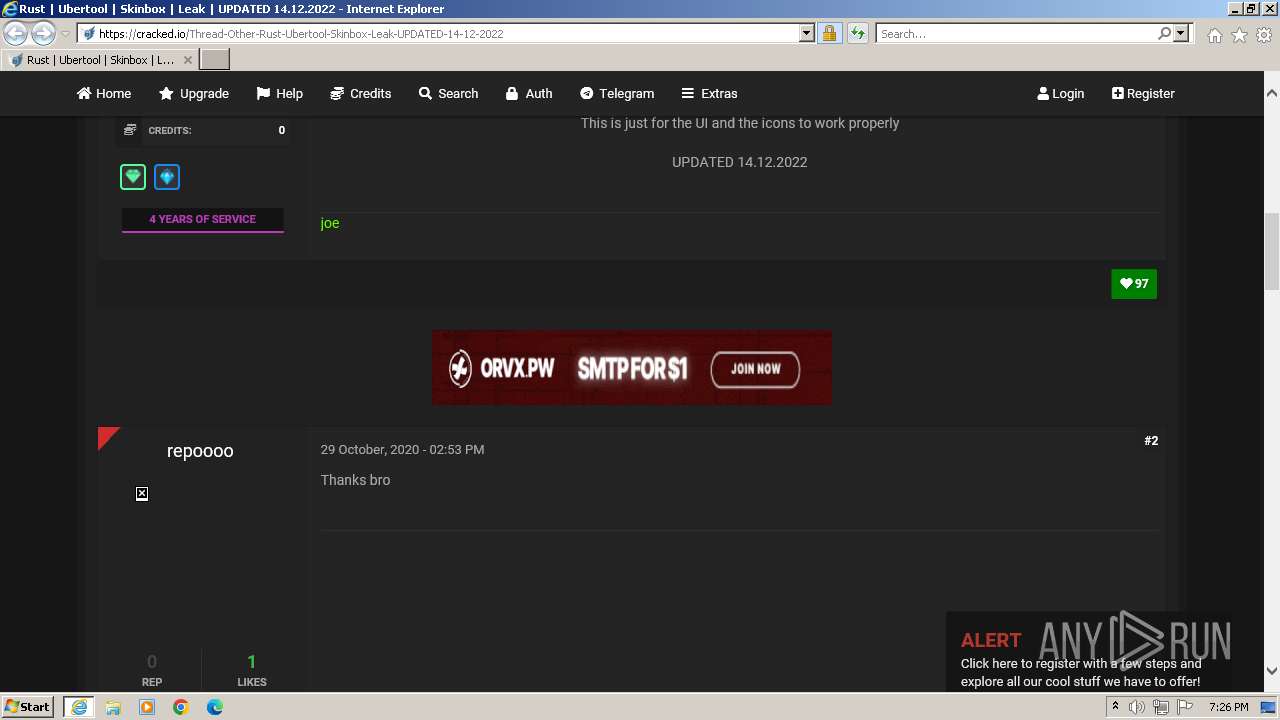
Task: Click the scrollbar up arrow
Action: pos(1272,93)
